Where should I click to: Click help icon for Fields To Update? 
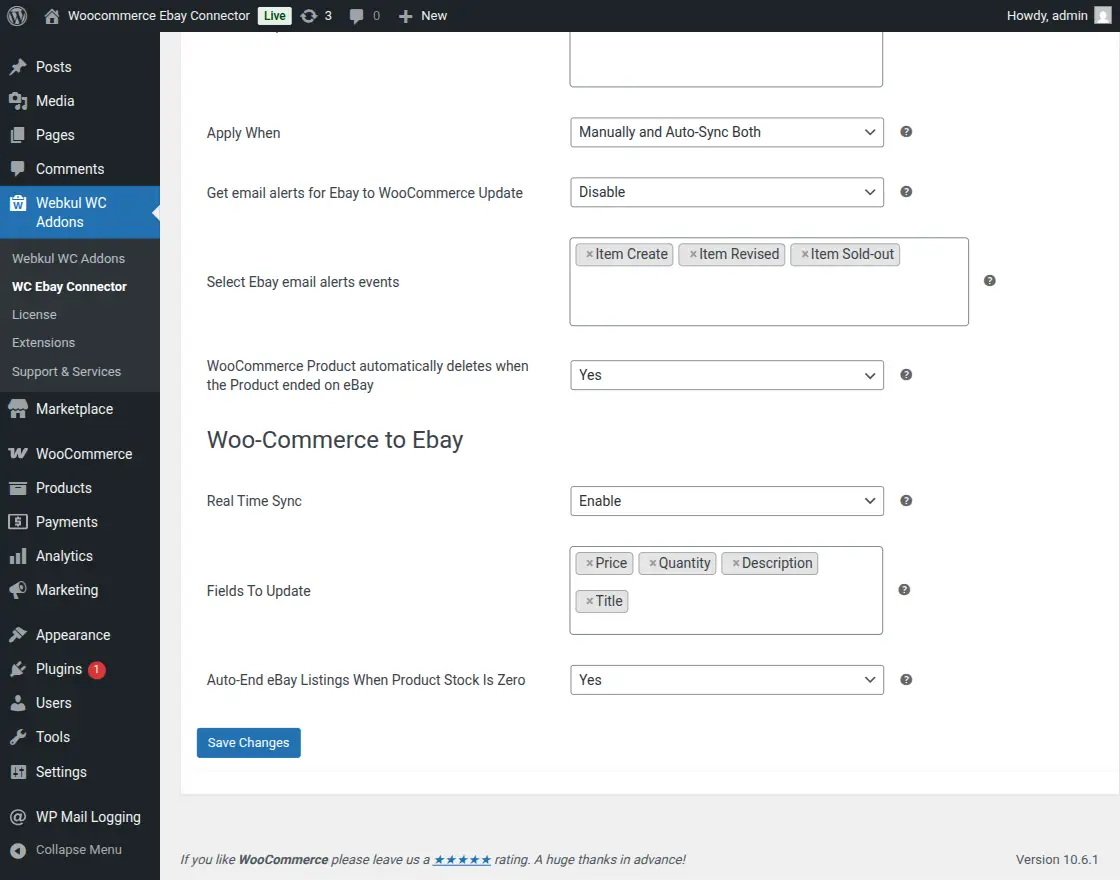click(904, 589)
